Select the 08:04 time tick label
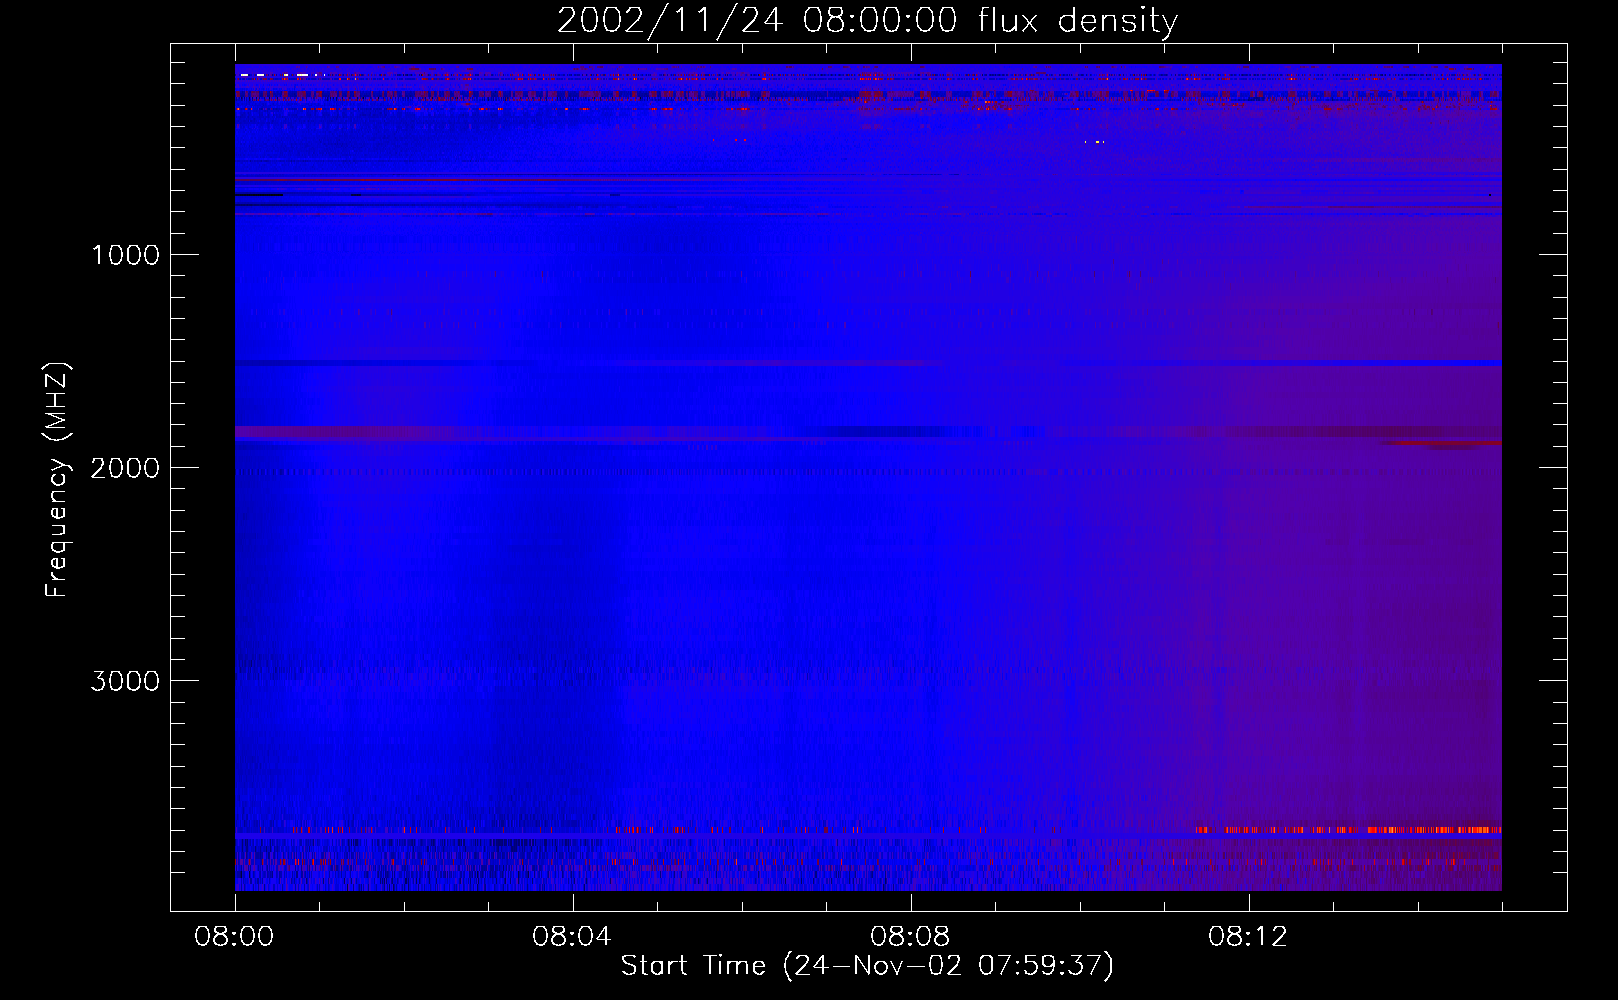1618x1000 pixels. (x=572, y=937)
